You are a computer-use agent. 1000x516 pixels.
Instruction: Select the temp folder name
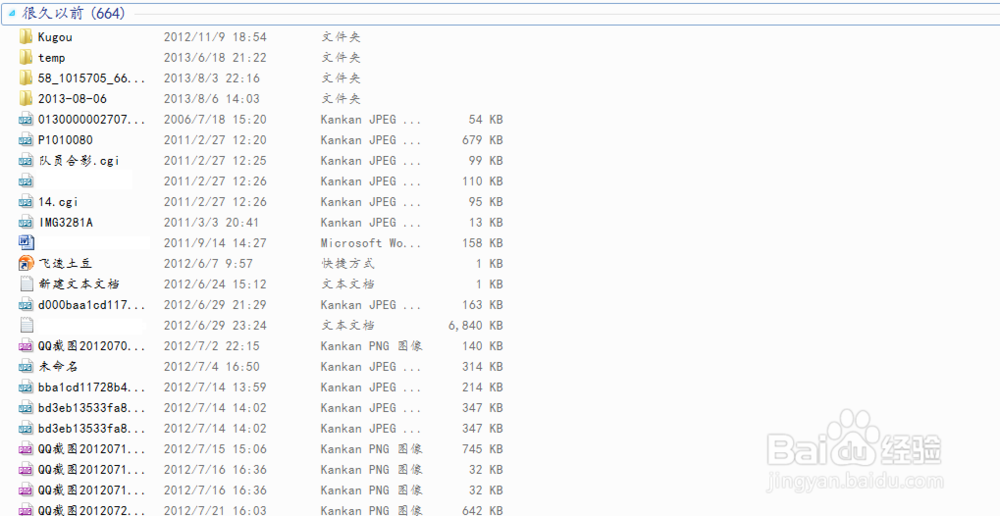[52, 57]
